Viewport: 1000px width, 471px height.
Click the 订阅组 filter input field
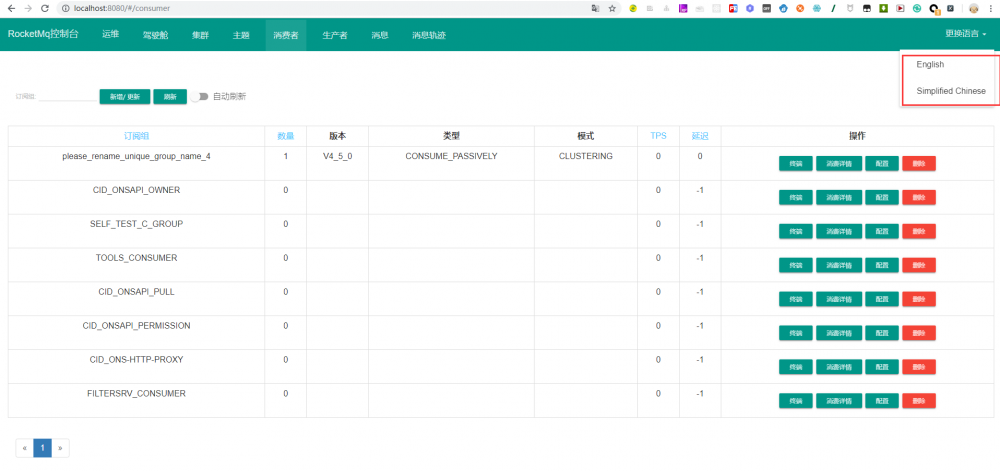click(67, 97)
